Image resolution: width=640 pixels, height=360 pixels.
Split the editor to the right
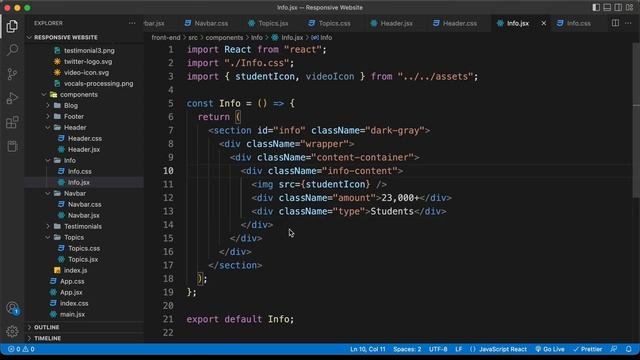[615, 23]
